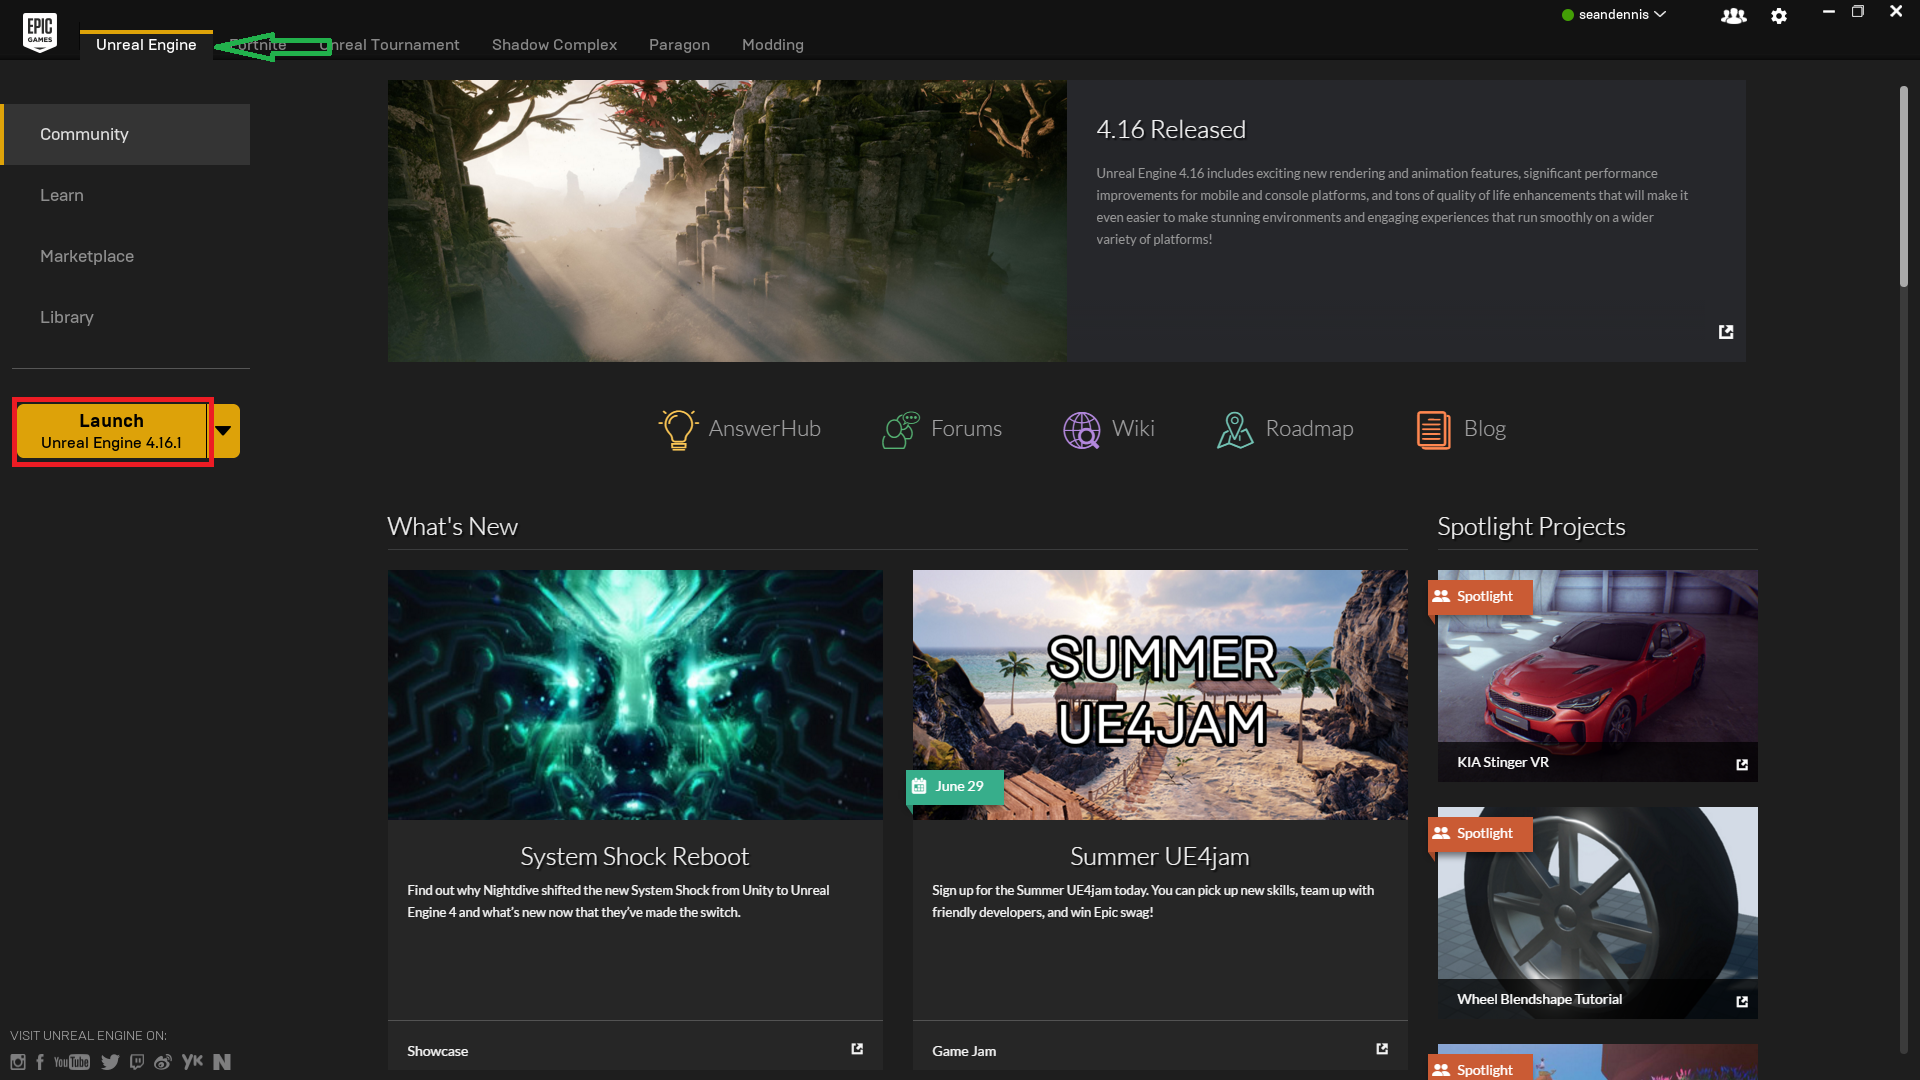This screenshot has width=1920, height=1080.
Task: Switch to the Unreal Tournament tab
Action: [390, 45]
